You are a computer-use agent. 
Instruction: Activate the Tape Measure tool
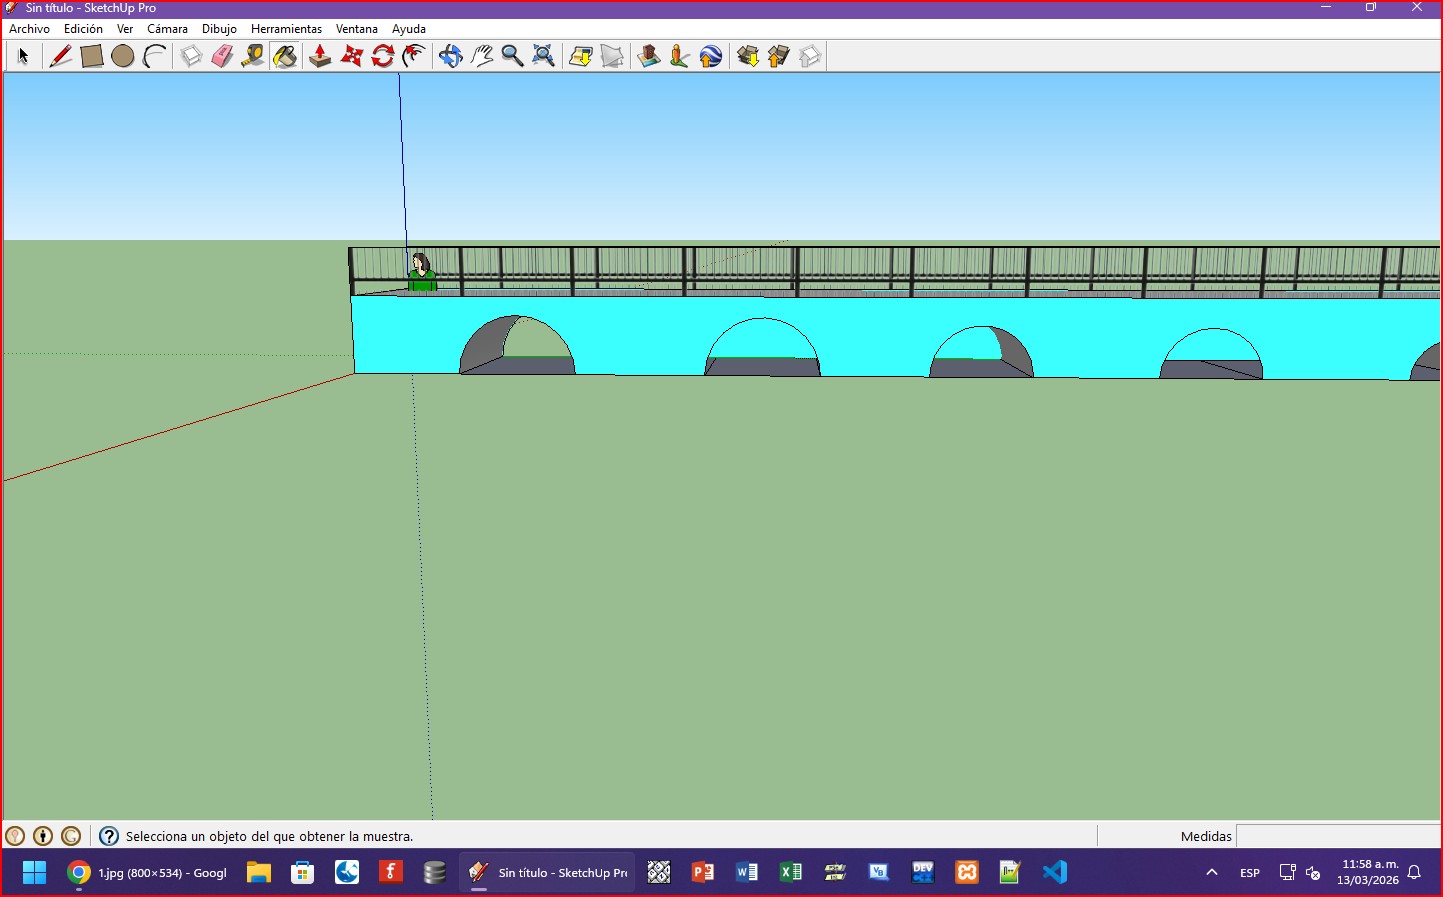click(x=253, y=56)
